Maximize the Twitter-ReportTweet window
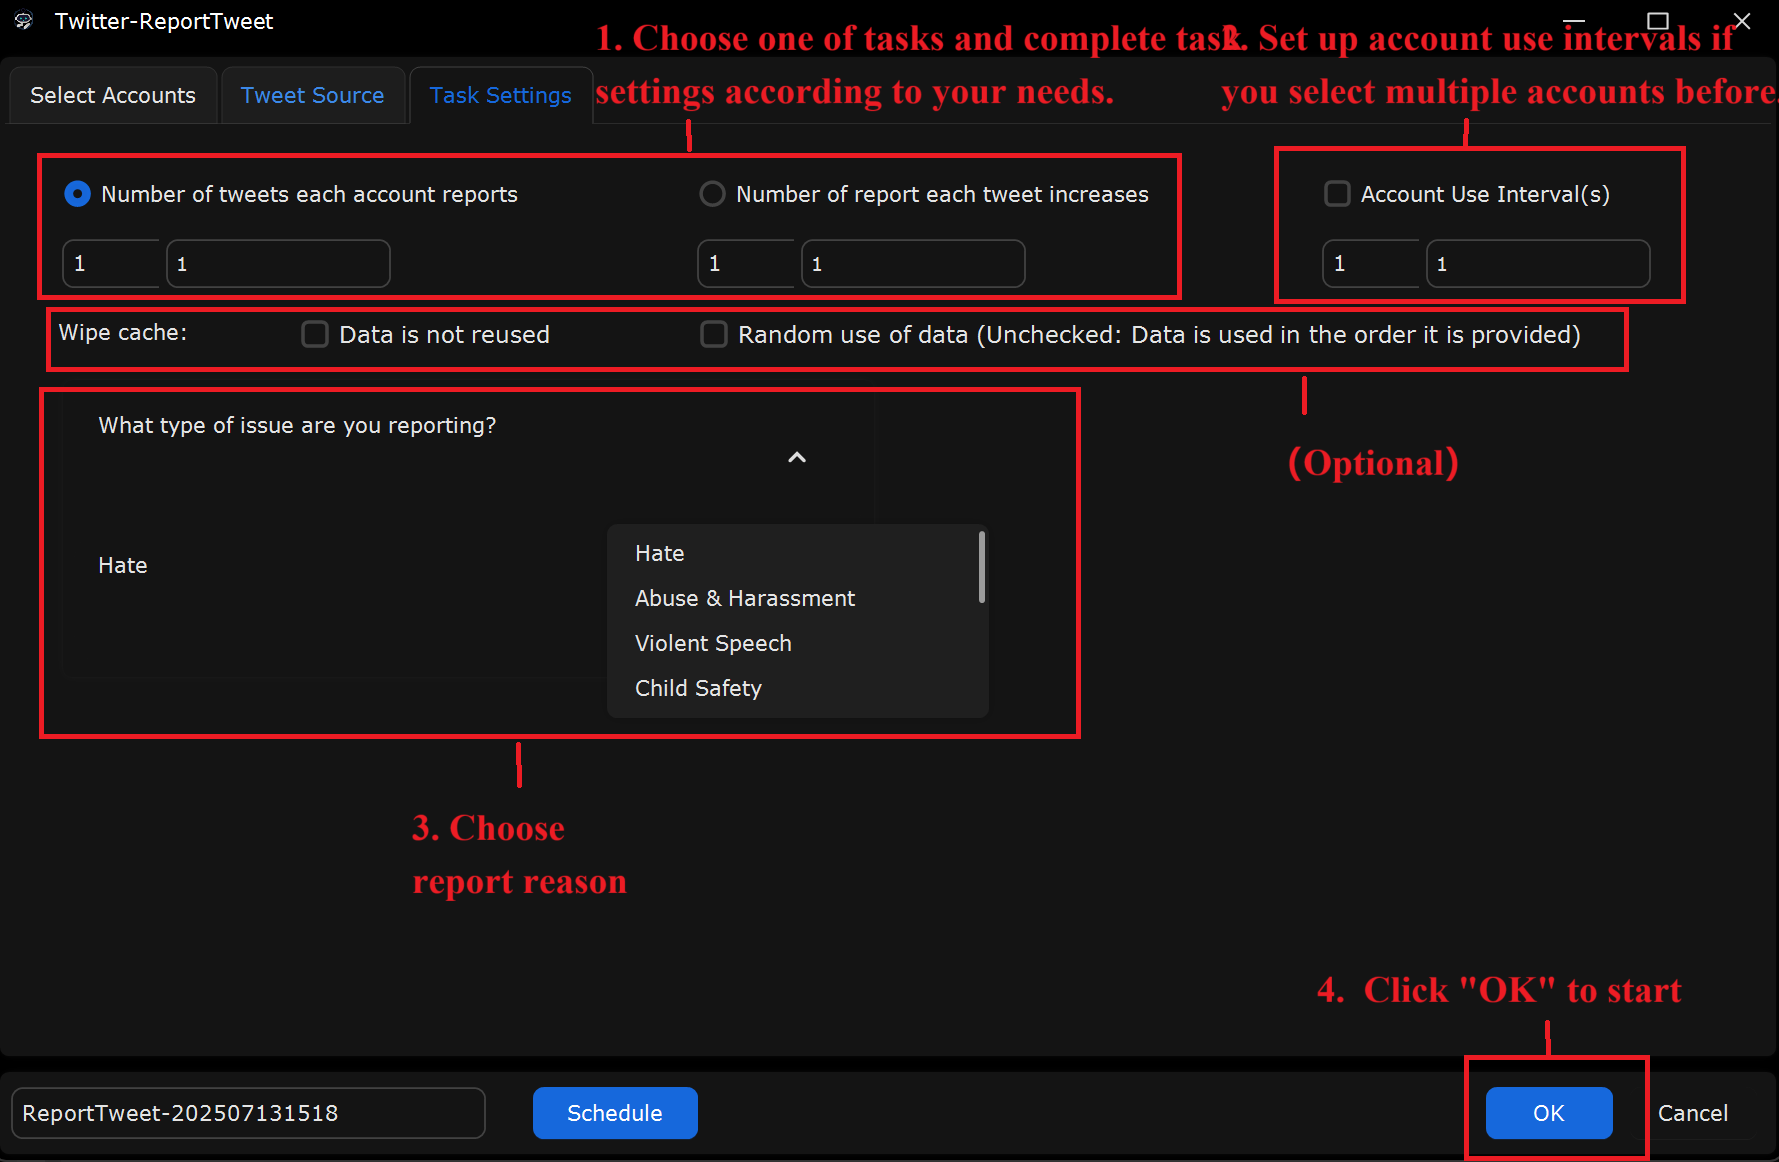This screenshot has height=1162, width=1779. click(x=1658, y=21)
